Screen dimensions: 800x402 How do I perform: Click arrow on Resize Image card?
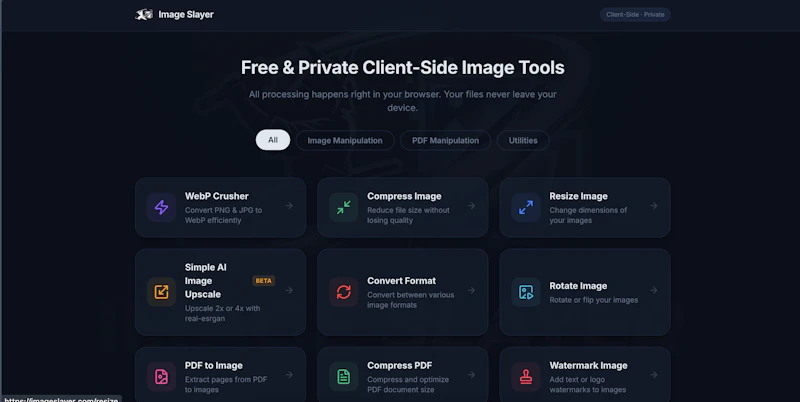pyautogui.click(x=654, y=206)
